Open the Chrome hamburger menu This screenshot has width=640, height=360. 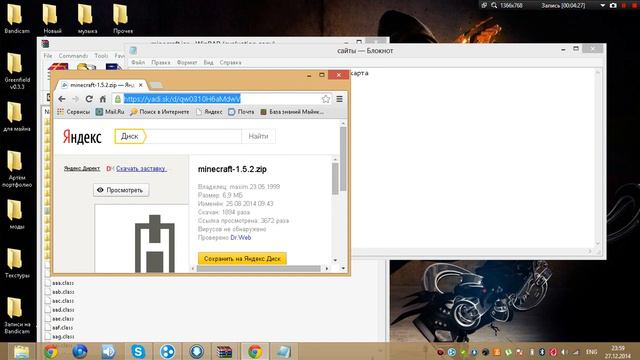(x=340, y=99)
